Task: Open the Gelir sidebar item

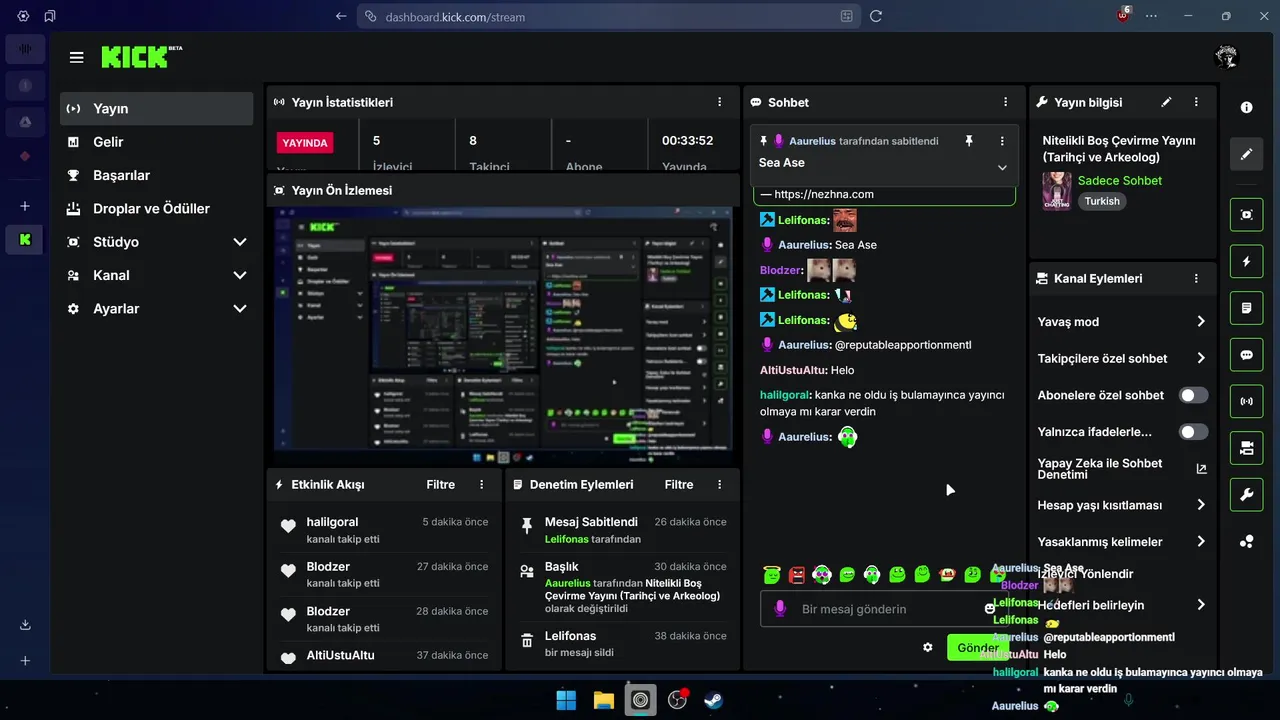Action: pos(156,142)
